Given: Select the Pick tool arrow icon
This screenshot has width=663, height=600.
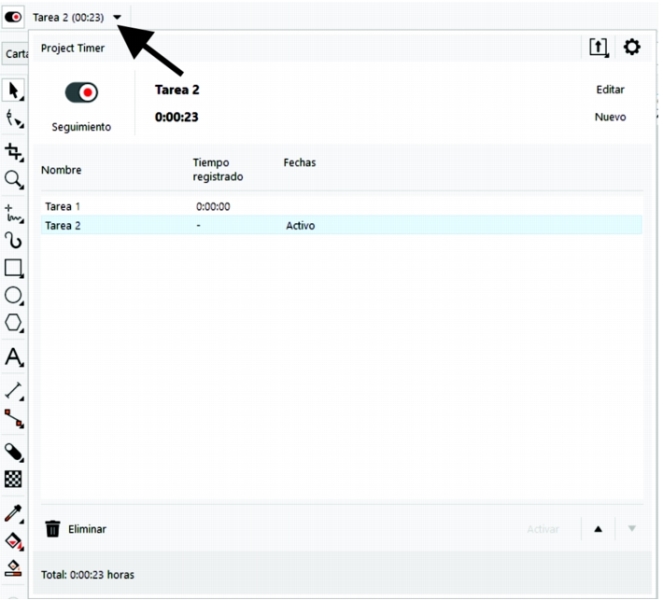Looking at the screenshot, I should point(14,91).
